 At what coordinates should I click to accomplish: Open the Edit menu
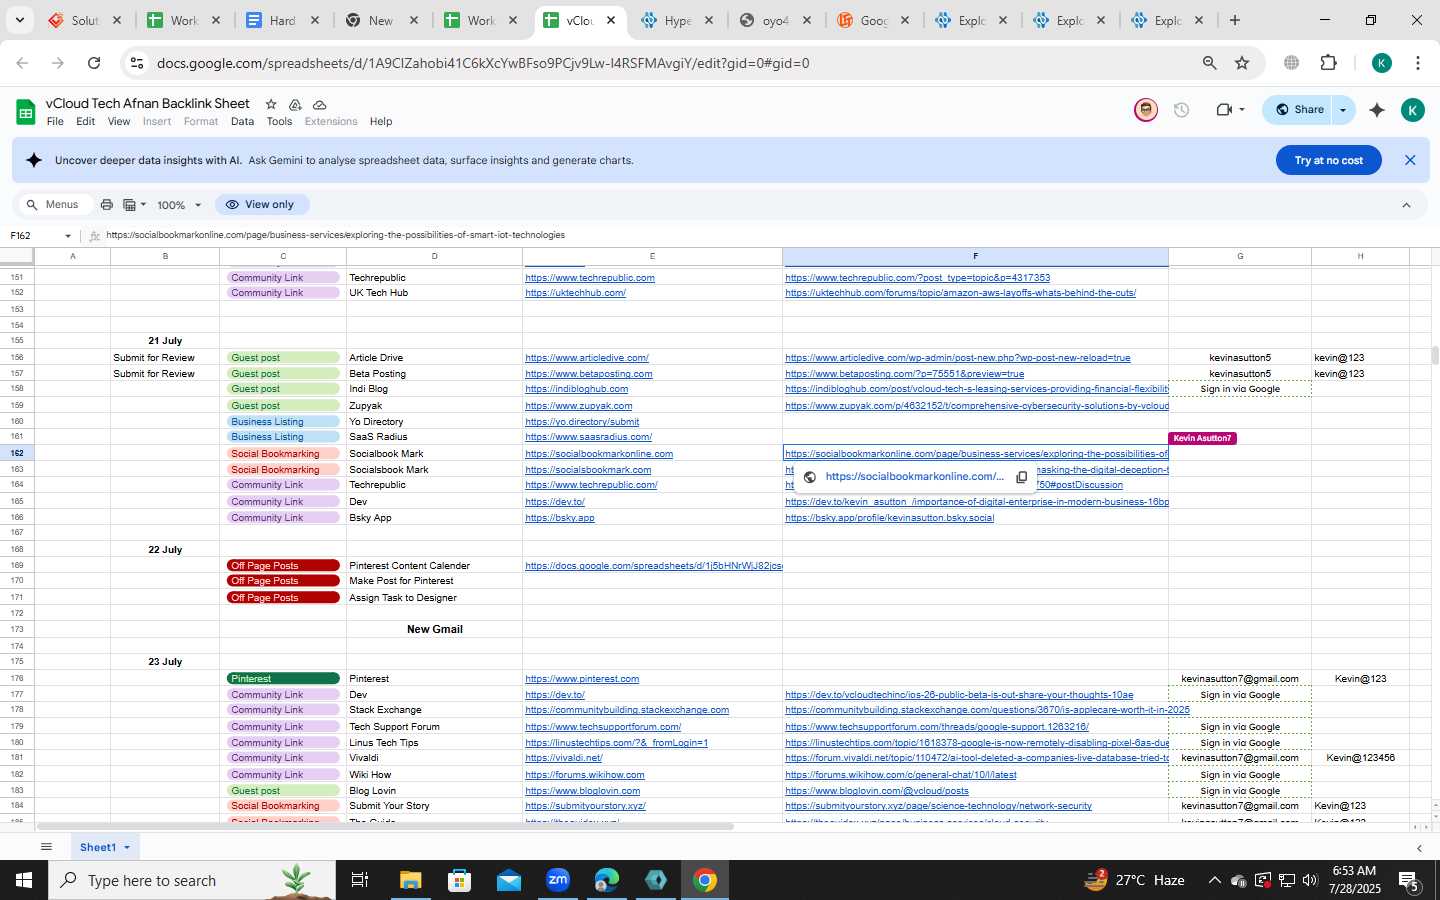click(86, 122)
